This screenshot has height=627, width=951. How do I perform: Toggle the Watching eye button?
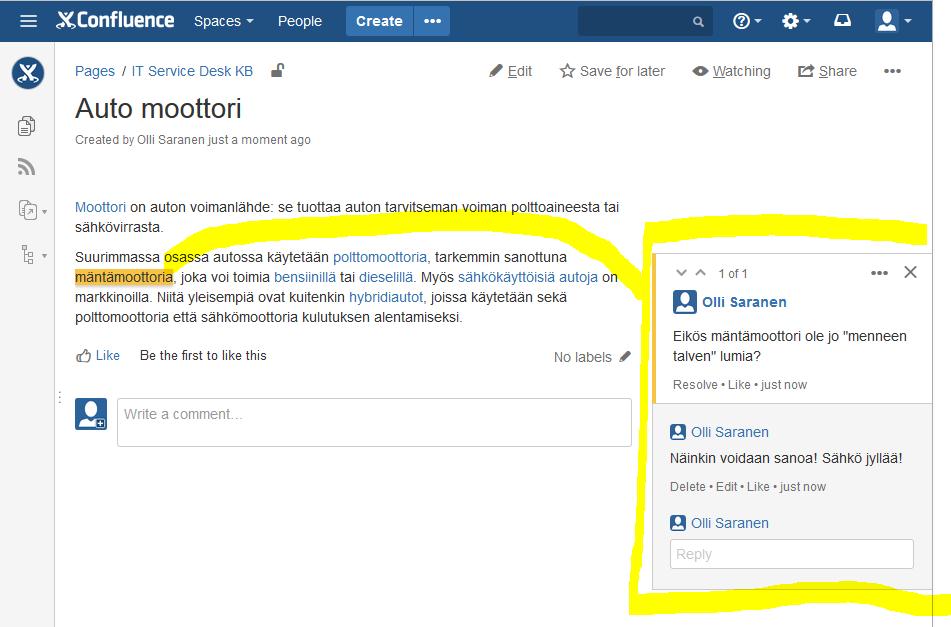731,72
